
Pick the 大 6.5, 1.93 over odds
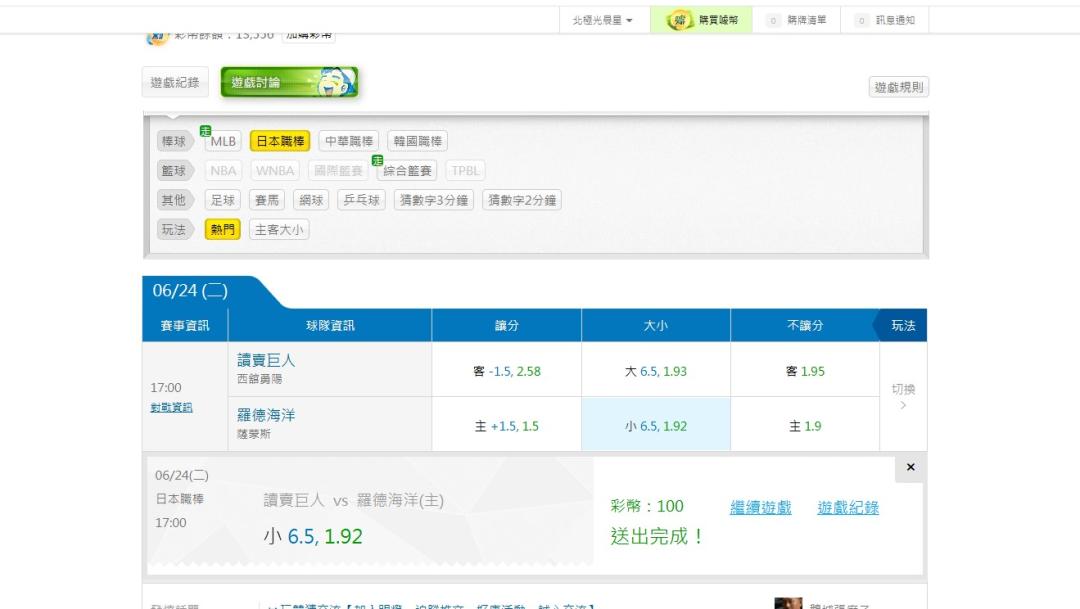(x=656, y=371)
